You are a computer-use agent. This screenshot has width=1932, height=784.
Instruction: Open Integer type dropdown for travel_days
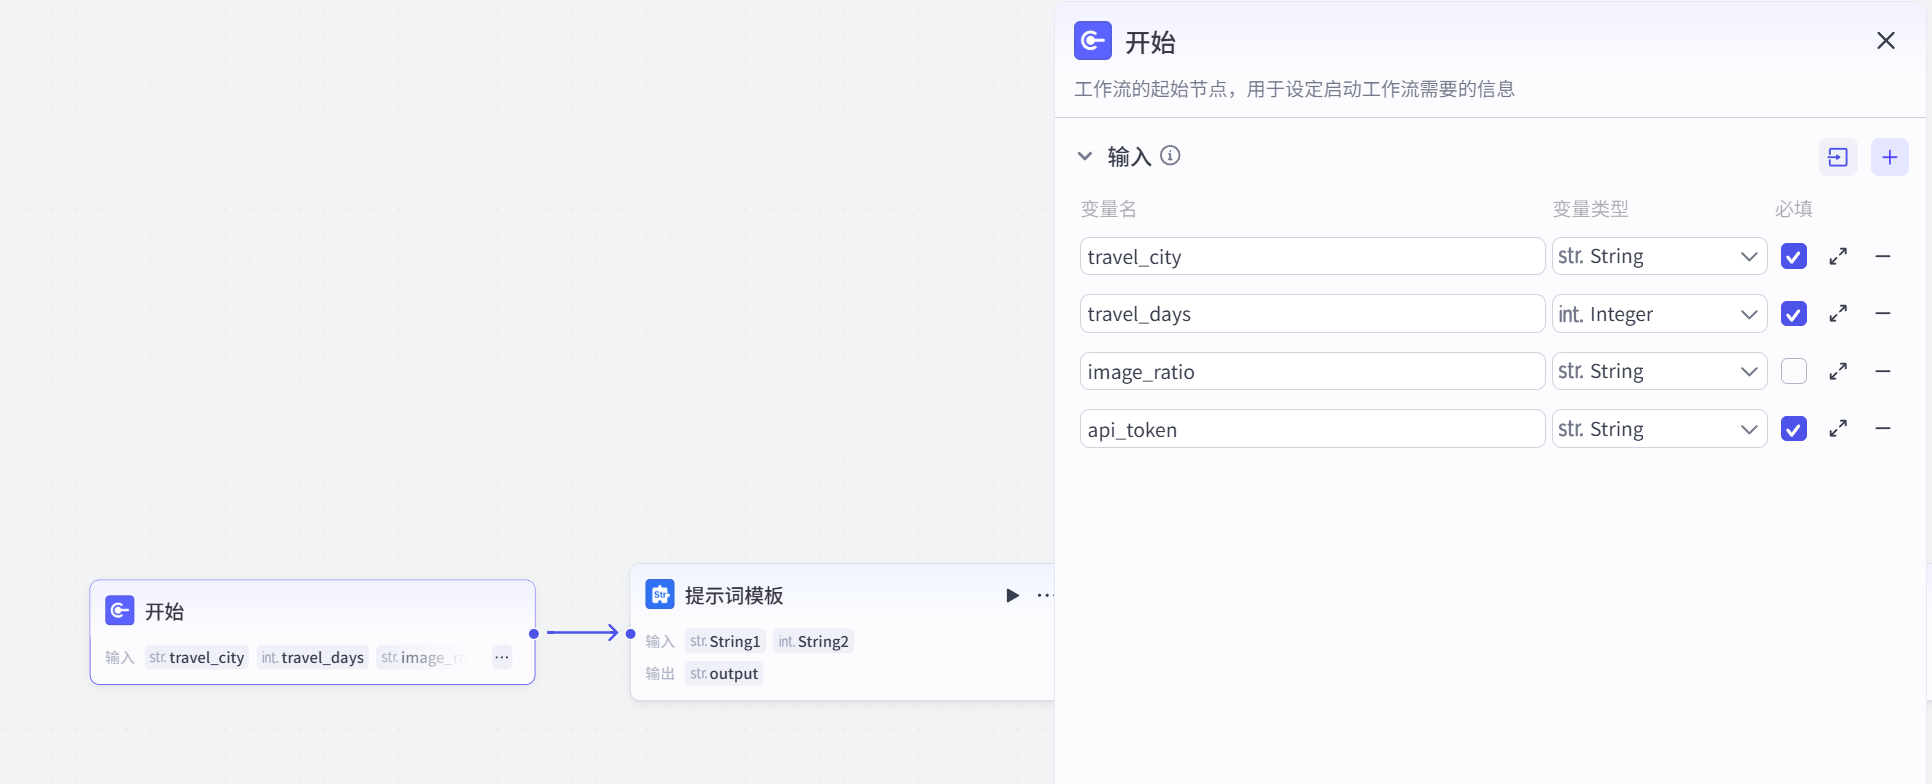pyautogui.click(x=1659, y=314)
